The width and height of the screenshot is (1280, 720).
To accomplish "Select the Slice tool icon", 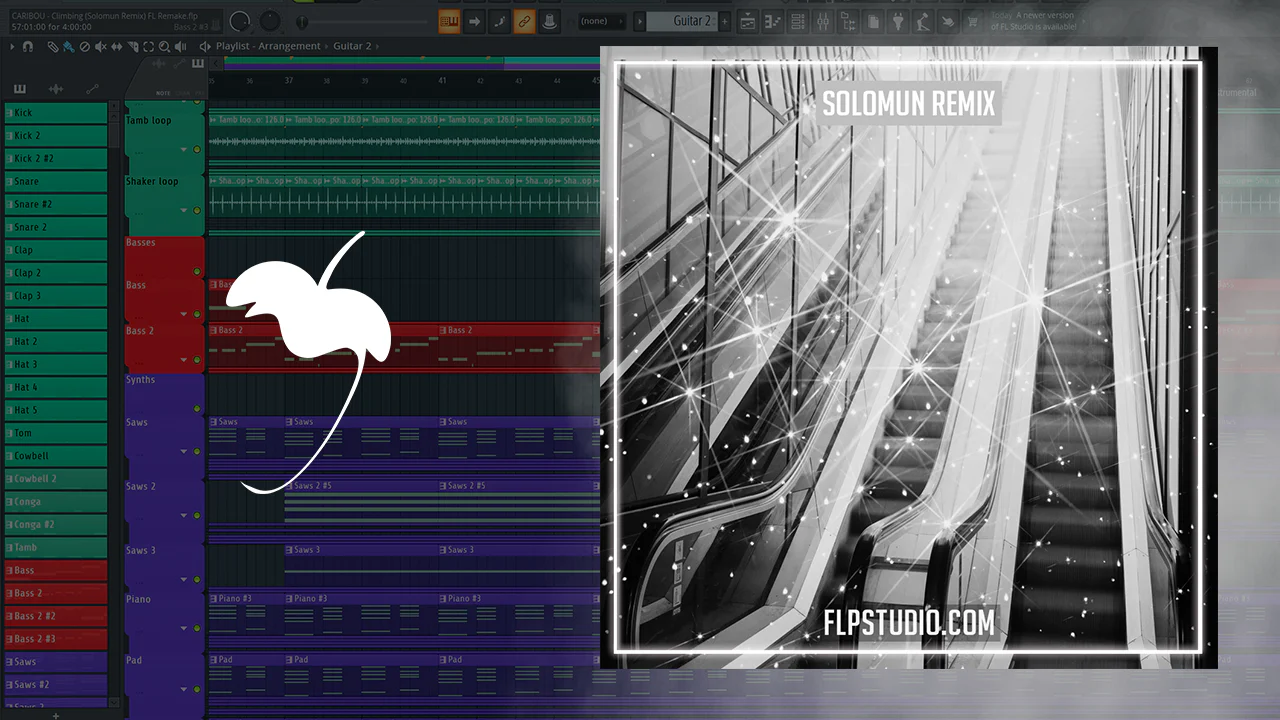I will [x=132, y=46].
